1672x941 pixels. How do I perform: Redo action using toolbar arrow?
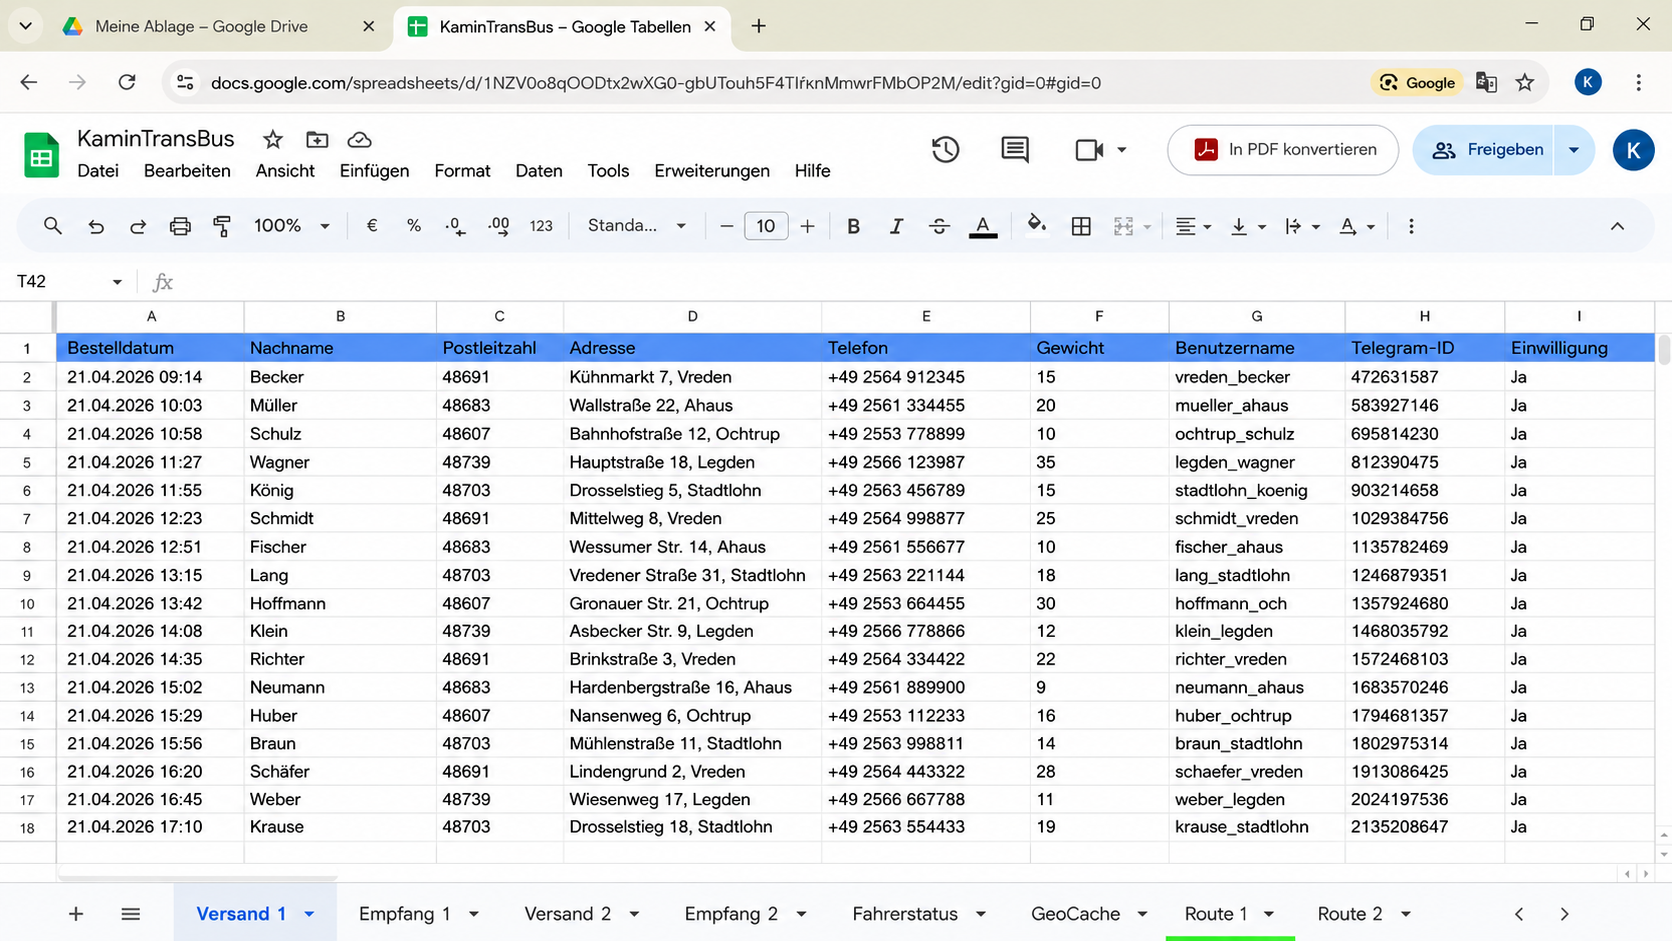pyautogui.click(x=138, y=226)
